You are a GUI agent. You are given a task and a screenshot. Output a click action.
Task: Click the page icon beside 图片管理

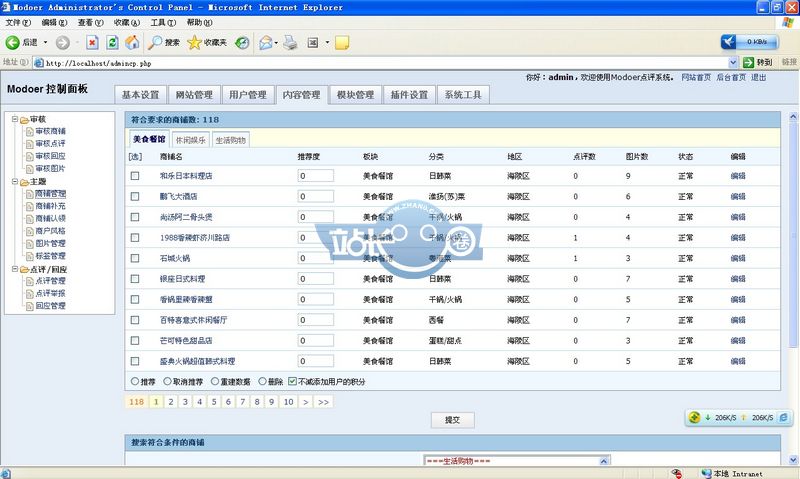coord(30,244)
